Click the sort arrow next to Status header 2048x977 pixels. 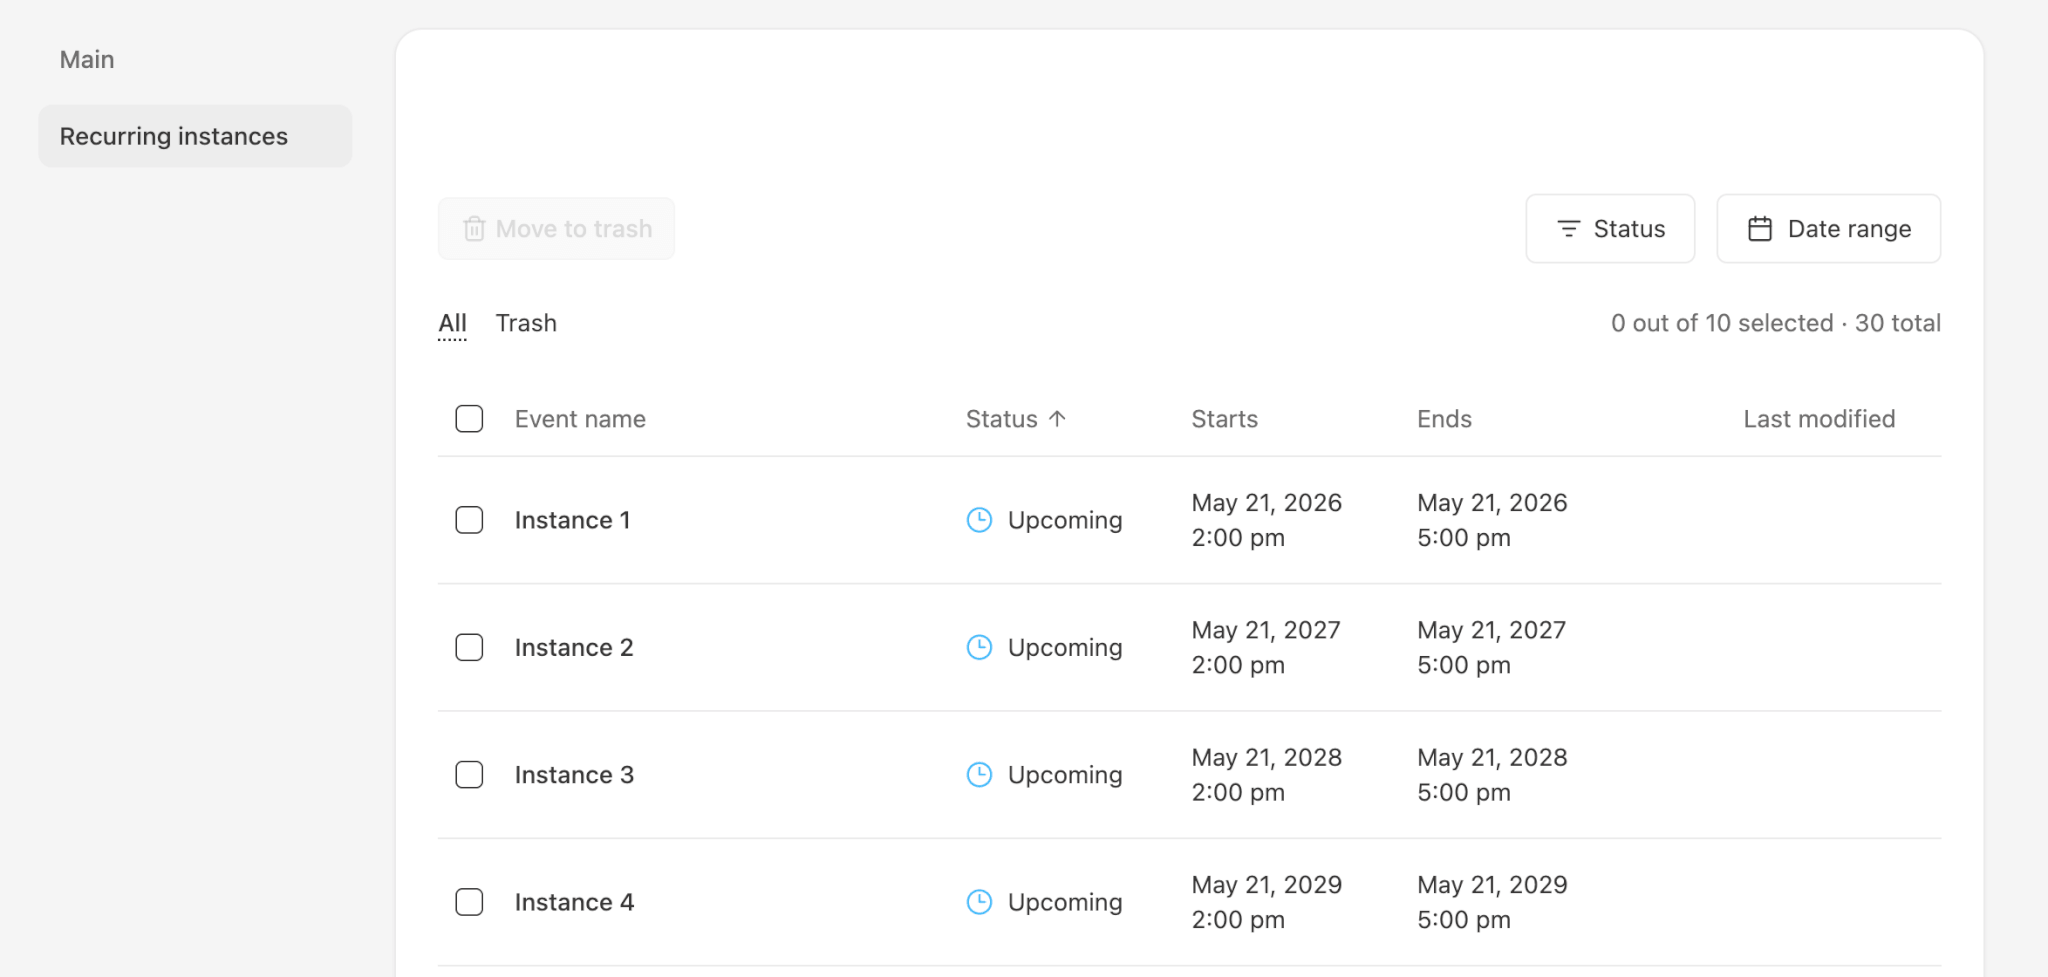pyautogui.click(x=1058, y=419)
